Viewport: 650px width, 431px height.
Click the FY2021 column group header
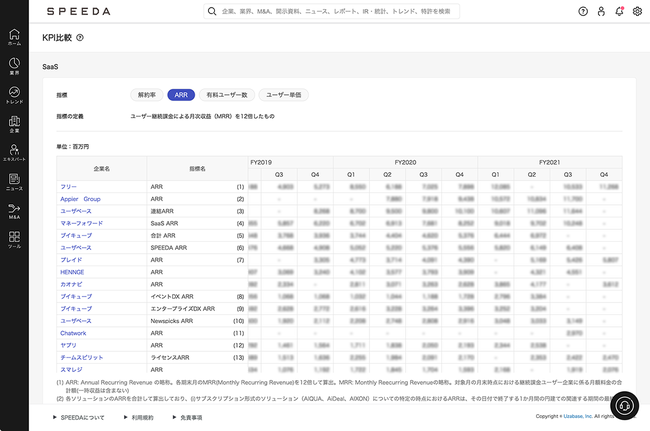[550, 162]
